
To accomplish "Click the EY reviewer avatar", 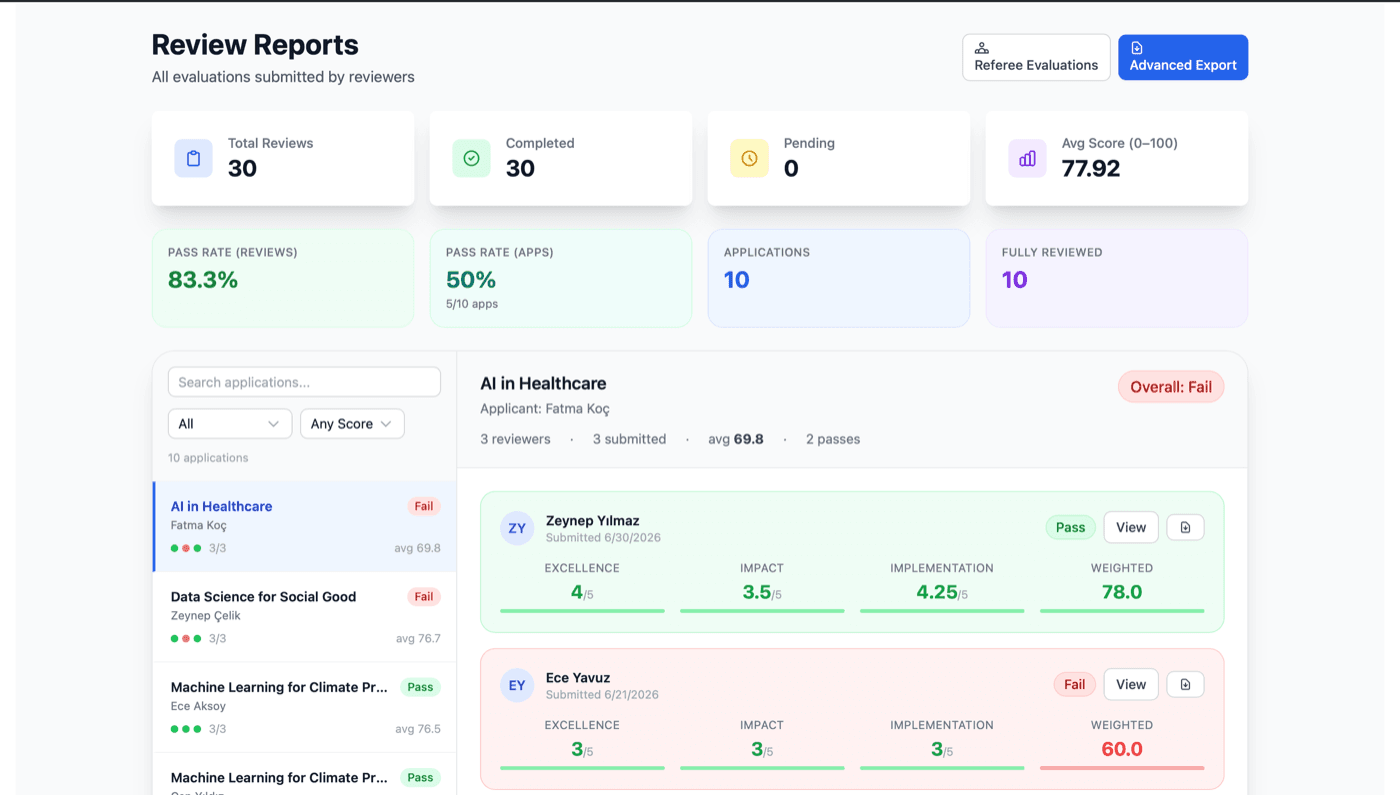I will click(x=517, y=685).
